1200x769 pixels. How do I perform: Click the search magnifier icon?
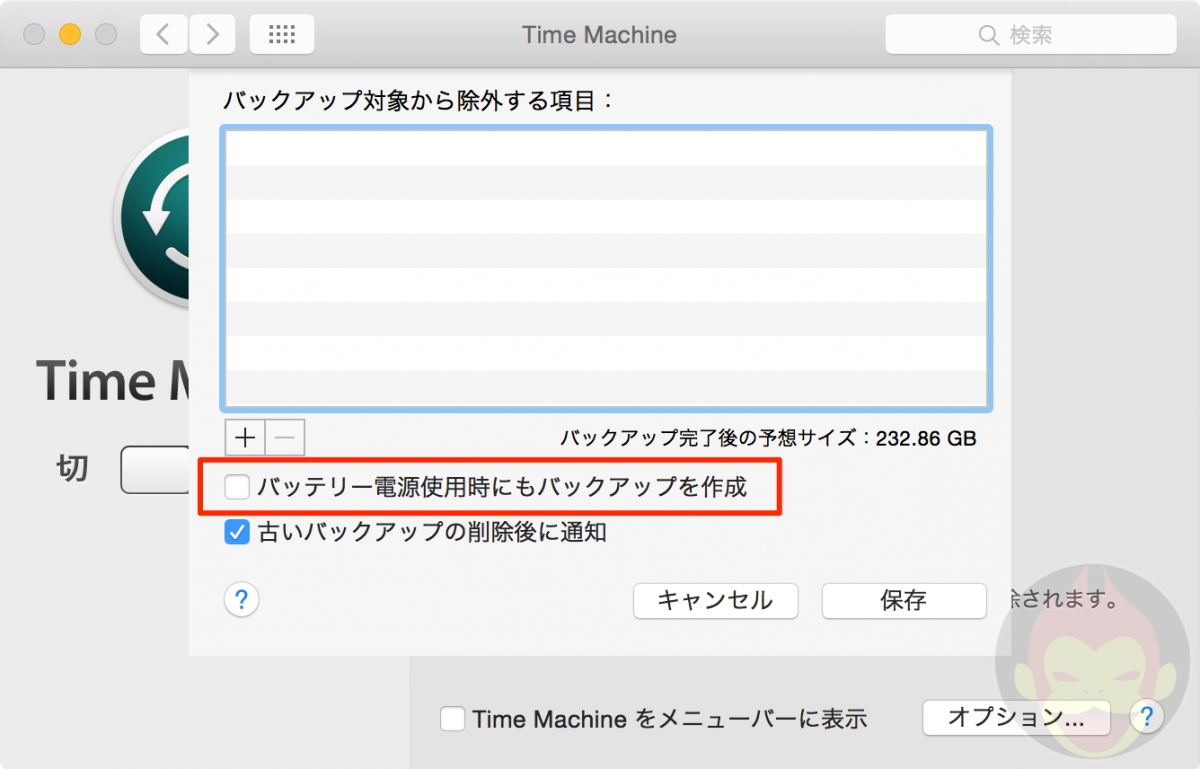988,34
